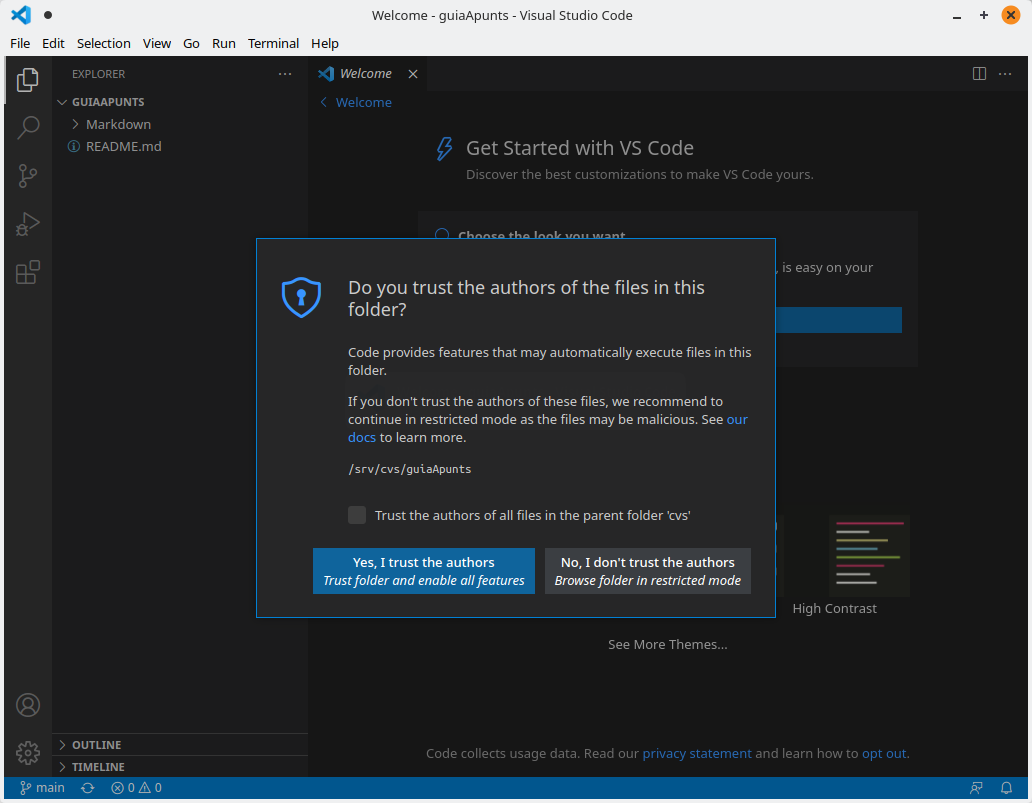Open the Run and Debug view
The image size is (1032, 803).
pyautogui.click(x=28, y=224)
